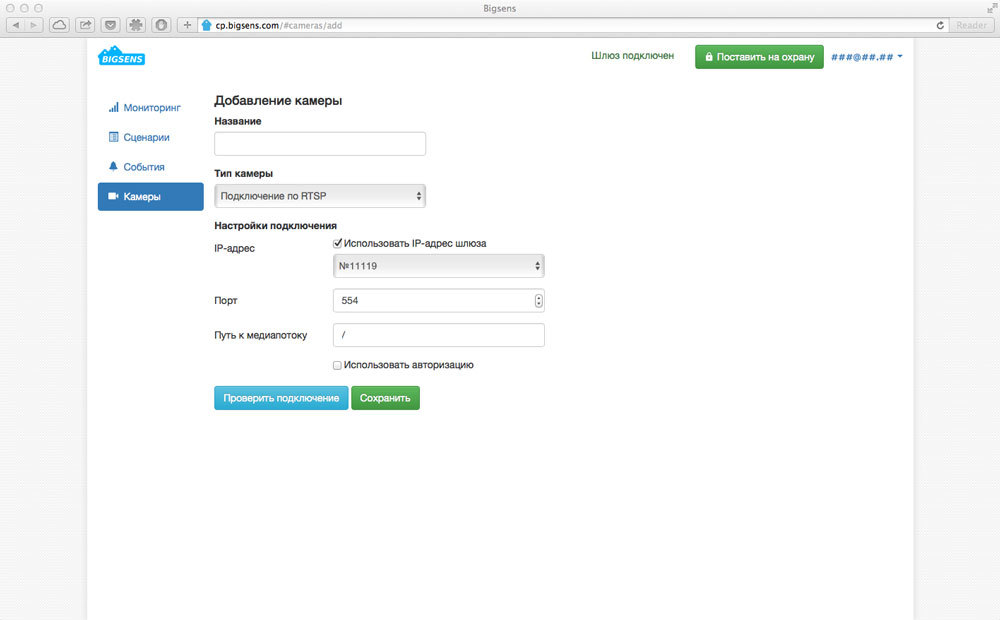Click the Bigsens logo
Viewport: 1000px width, 620px height.
click(x=121, y=56)
